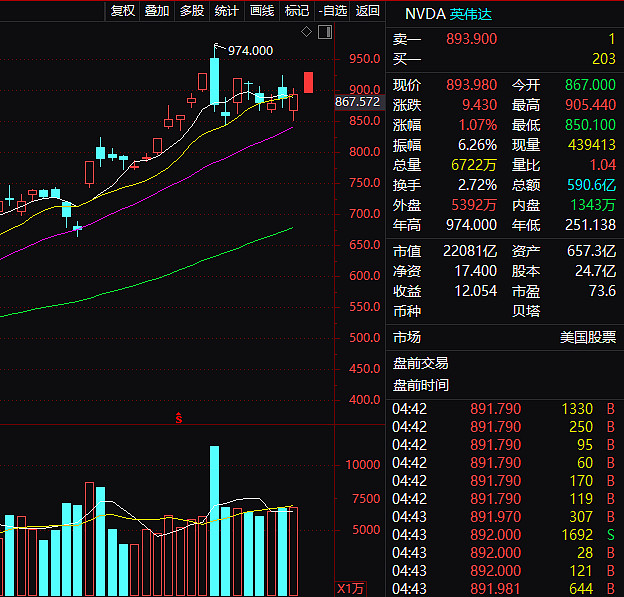The width and height of the screenshot is (624, 597).
Task: Toggle the side panel layout icon
Action: coord(325,32)
